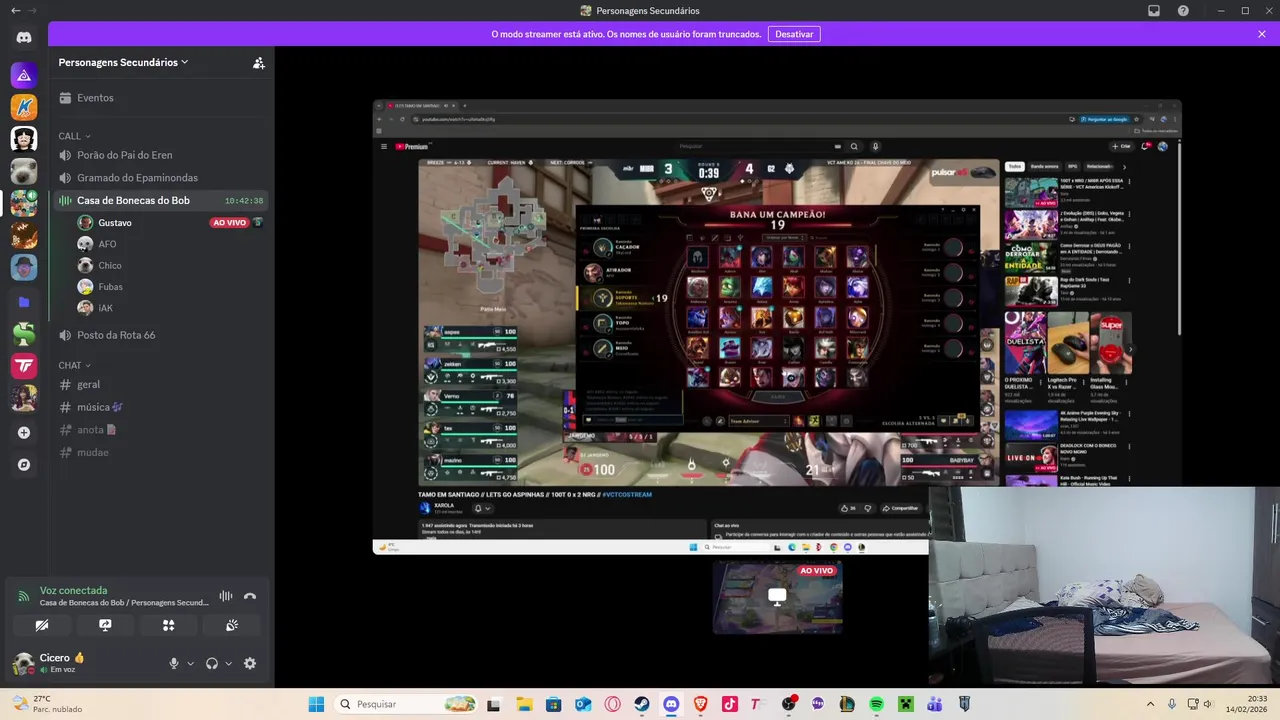This screenshot has width=1280, height=720.
Task: Turn on camera in voice panel
Action: 42,625
